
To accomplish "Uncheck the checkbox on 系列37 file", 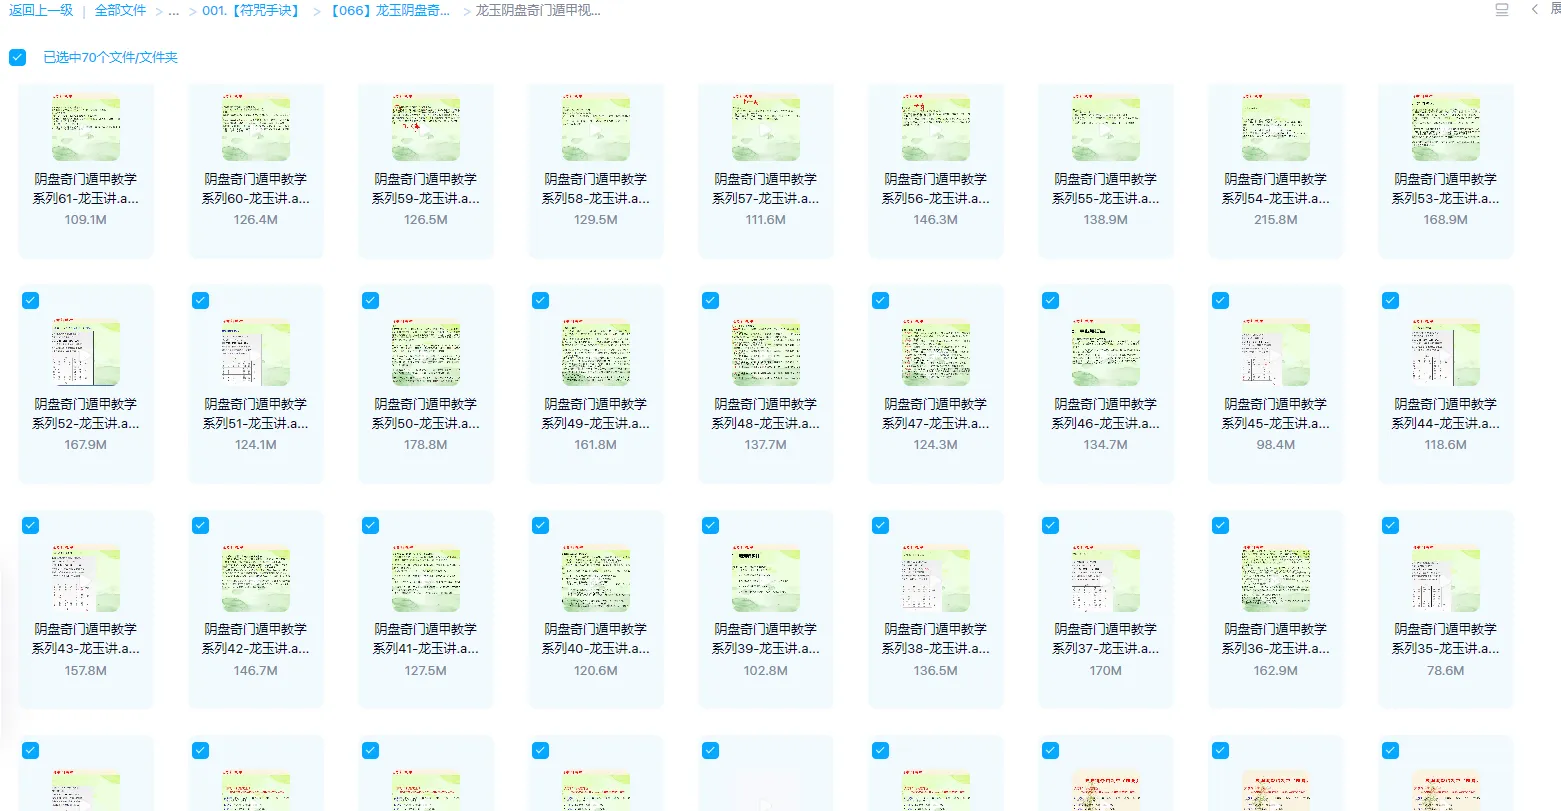I will click(1050, 525).
